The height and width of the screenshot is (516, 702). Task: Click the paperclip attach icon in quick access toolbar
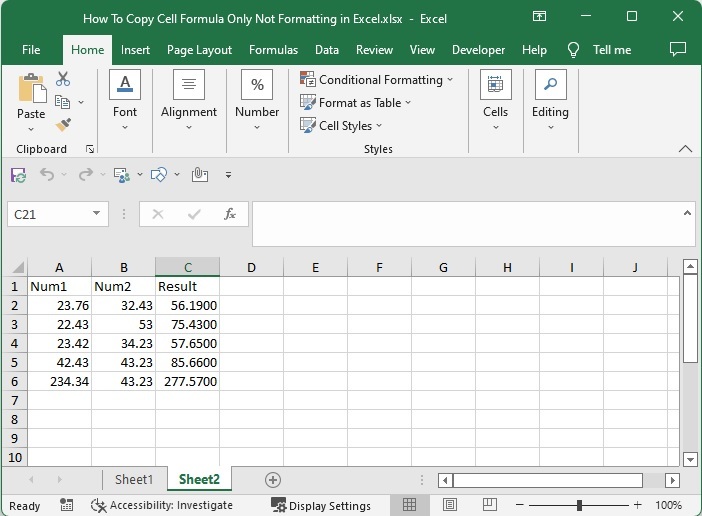coord(199,175)
